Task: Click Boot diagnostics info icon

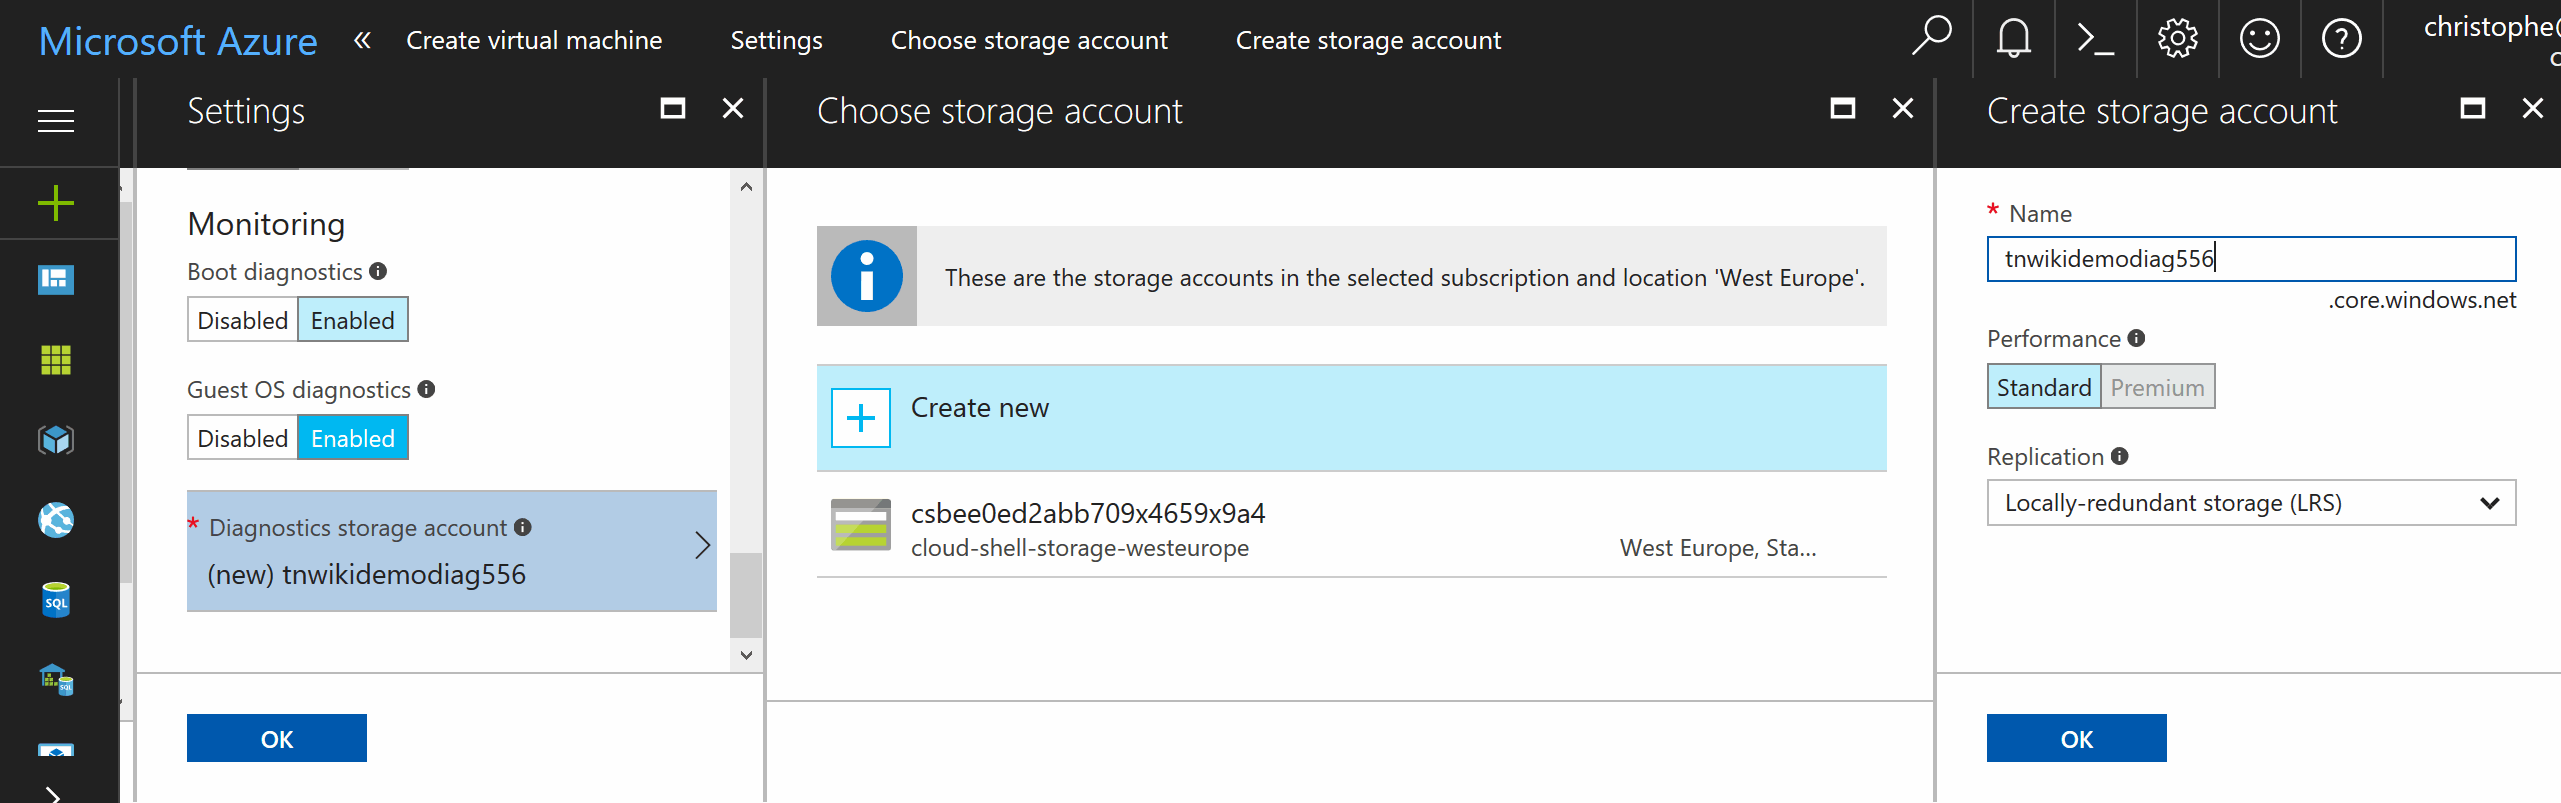Action: coord(378,271)
